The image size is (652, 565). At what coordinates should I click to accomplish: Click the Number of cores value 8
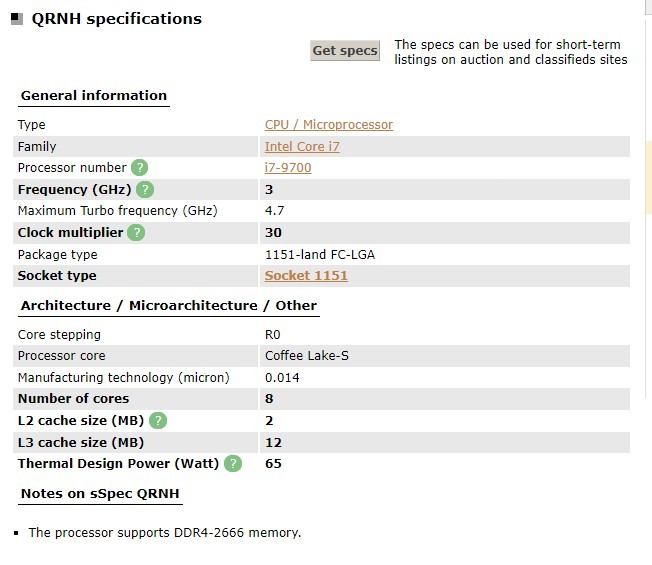tap(269, 399)
